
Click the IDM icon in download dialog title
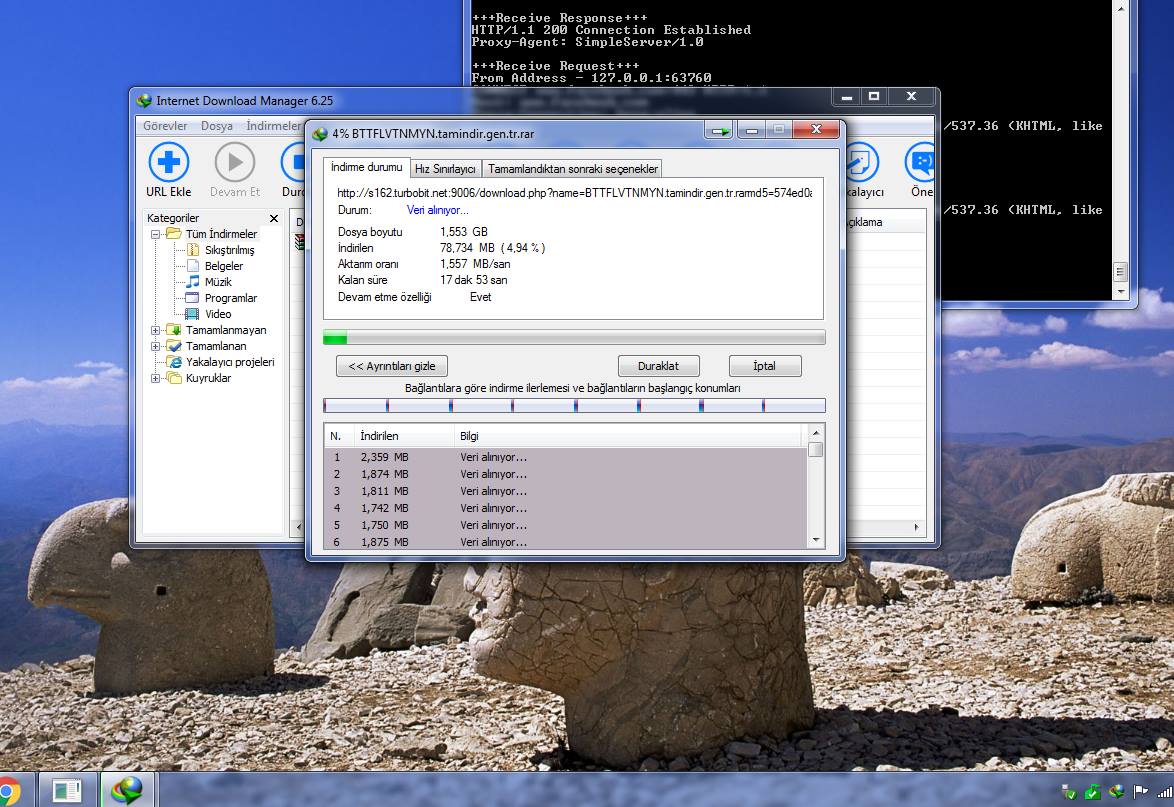pyautogui.click(x=320, y=134)
